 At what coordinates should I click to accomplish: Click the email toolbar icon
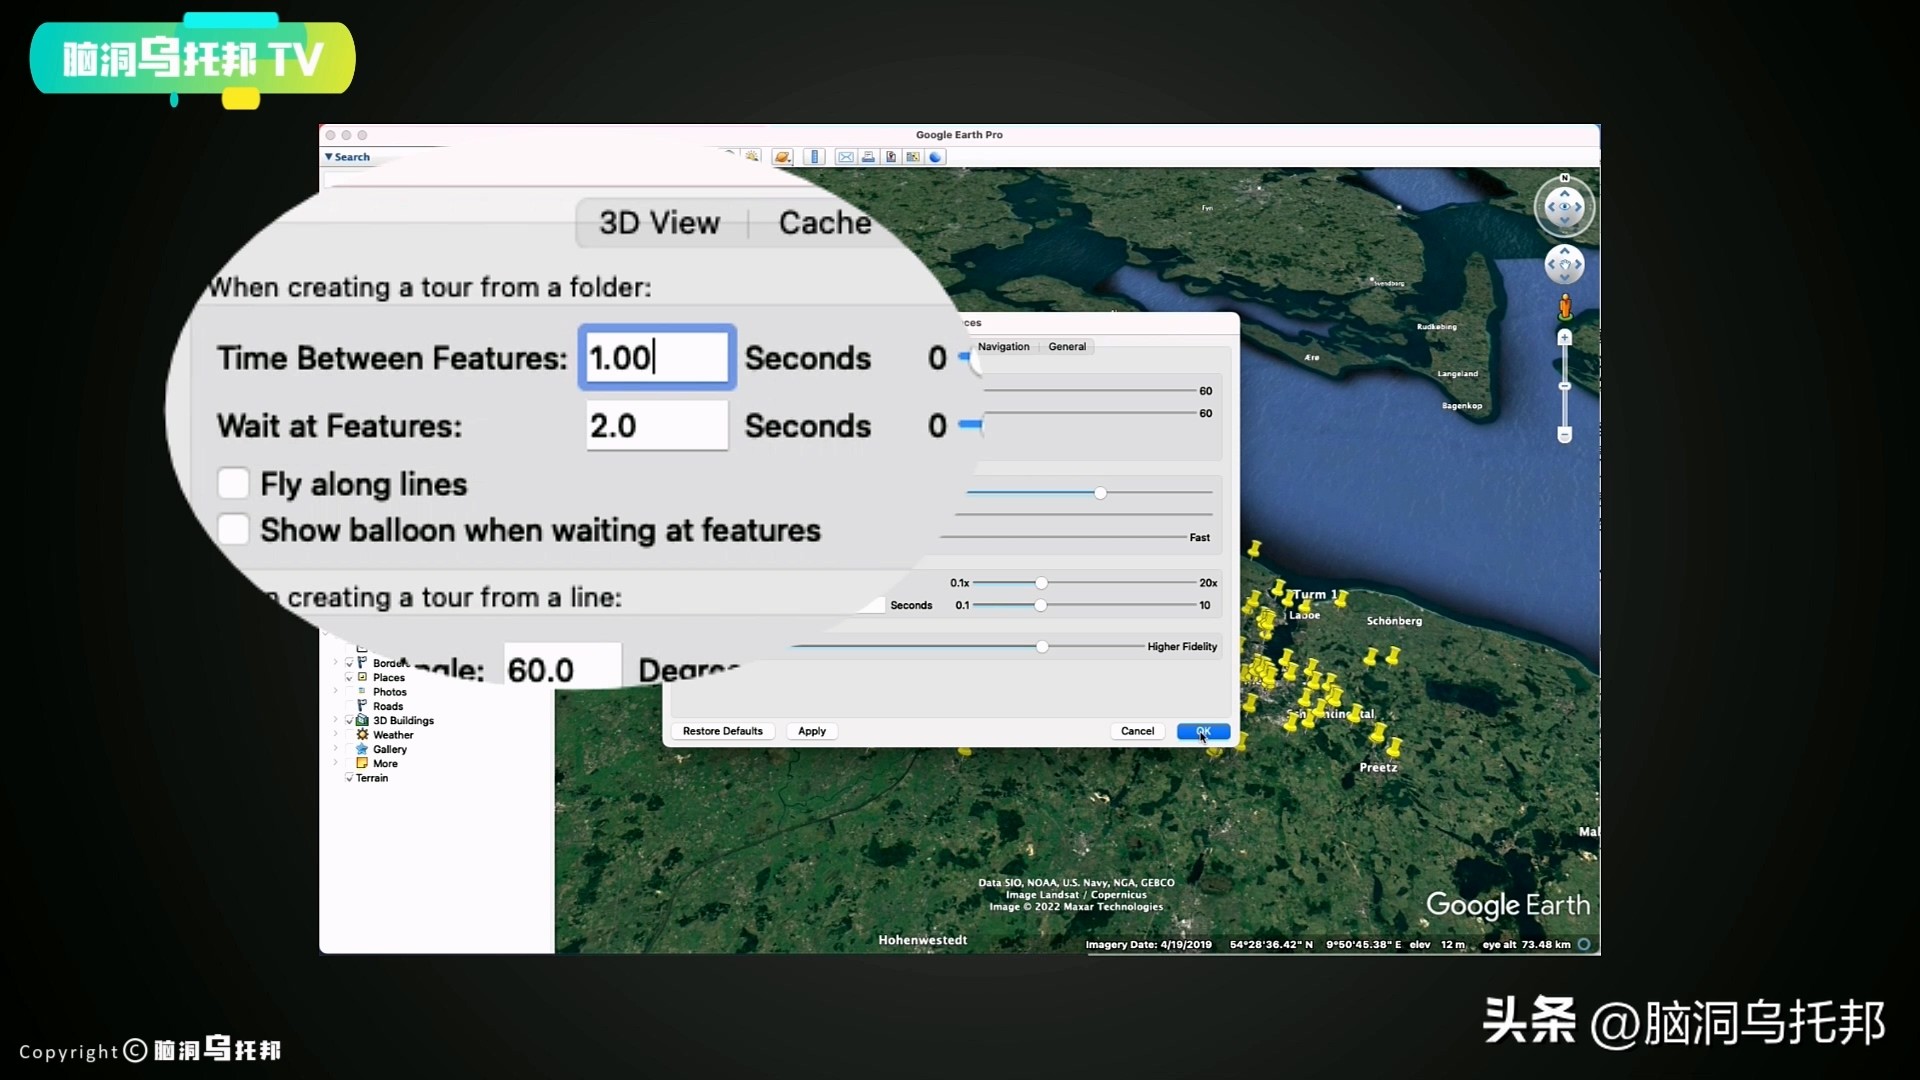(x=846, y=157)
